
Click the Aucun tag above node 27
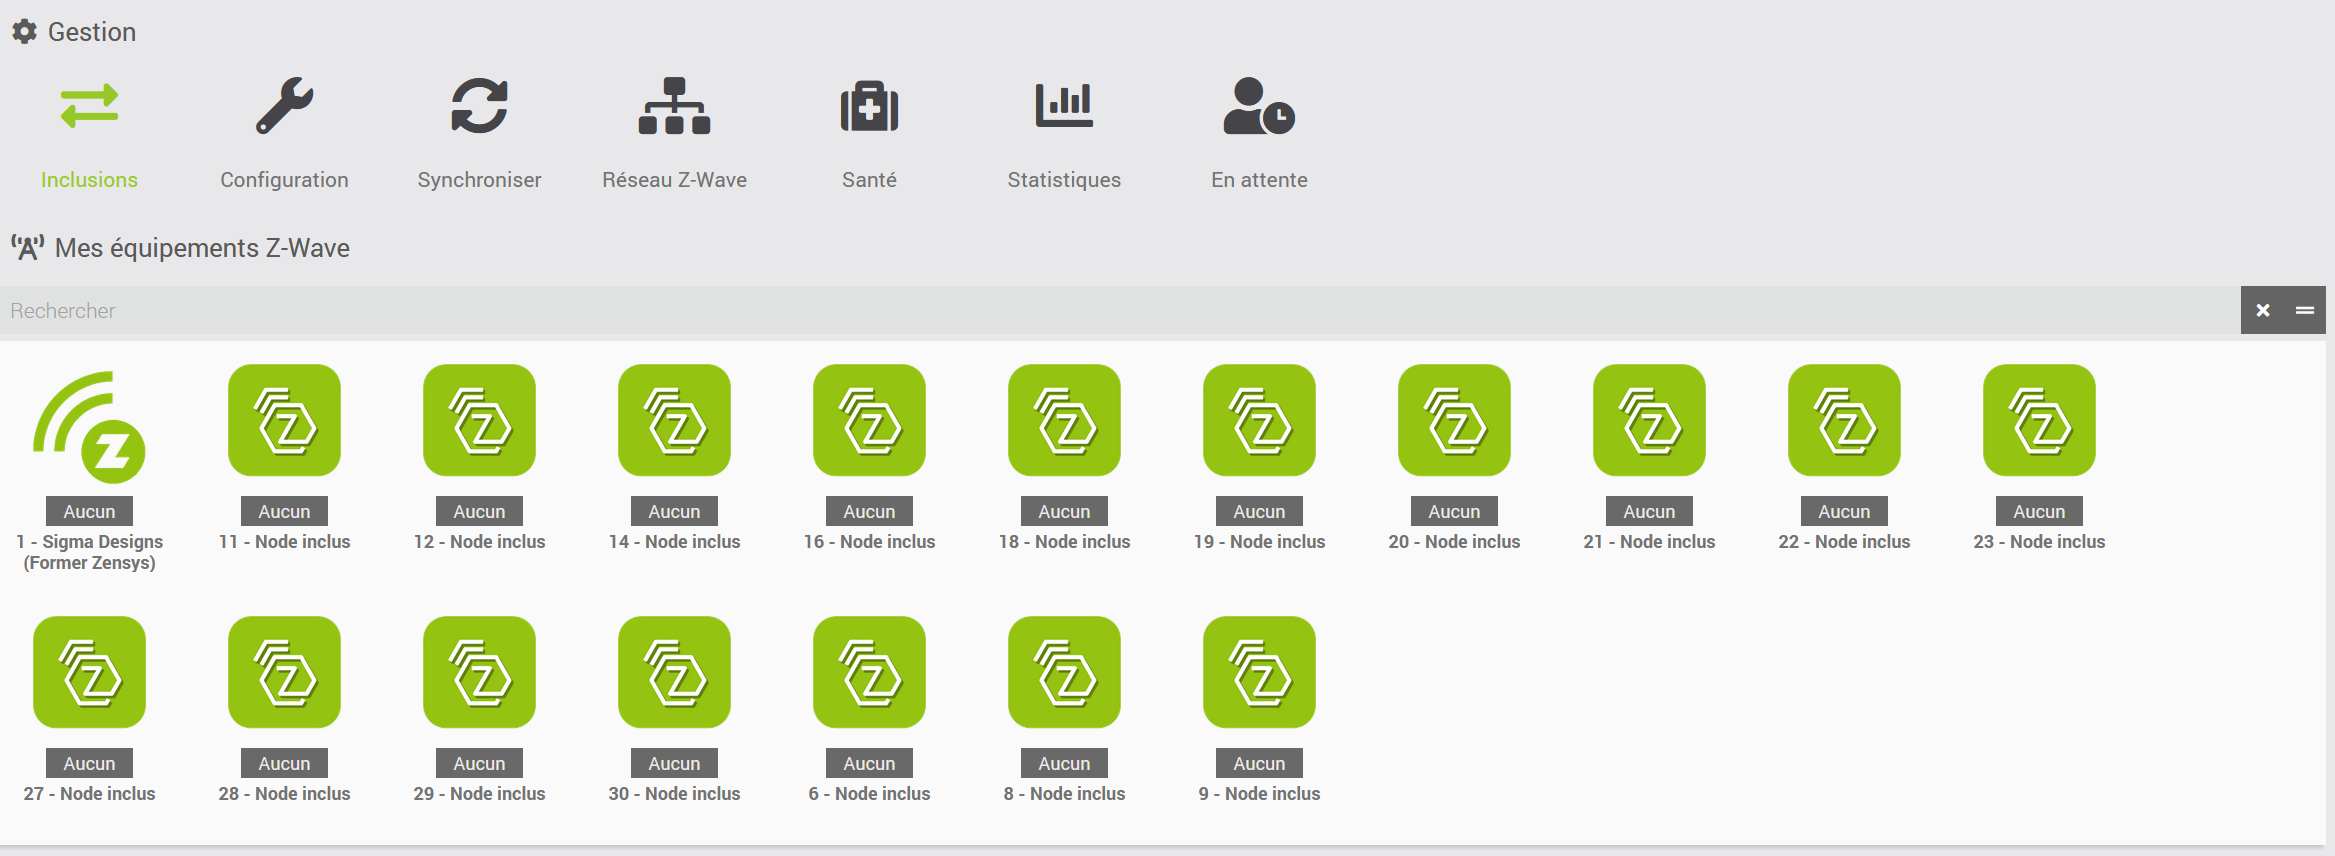pyautogui.click(x=89, y=763)
